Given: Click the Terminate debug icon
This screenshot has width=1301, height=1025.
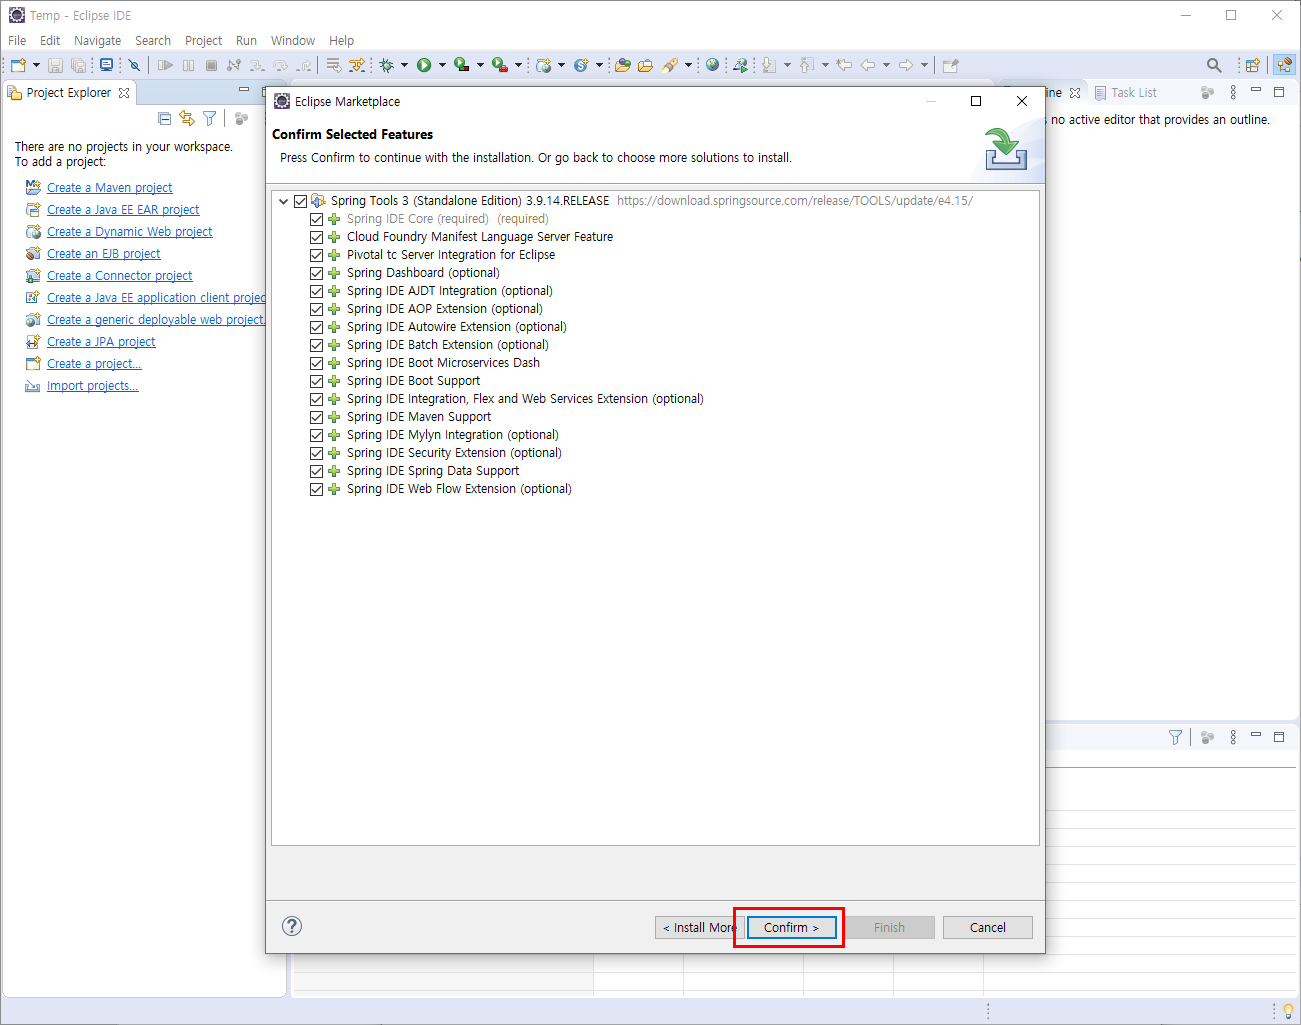Looking at the screenshot, I should (211, 65).
